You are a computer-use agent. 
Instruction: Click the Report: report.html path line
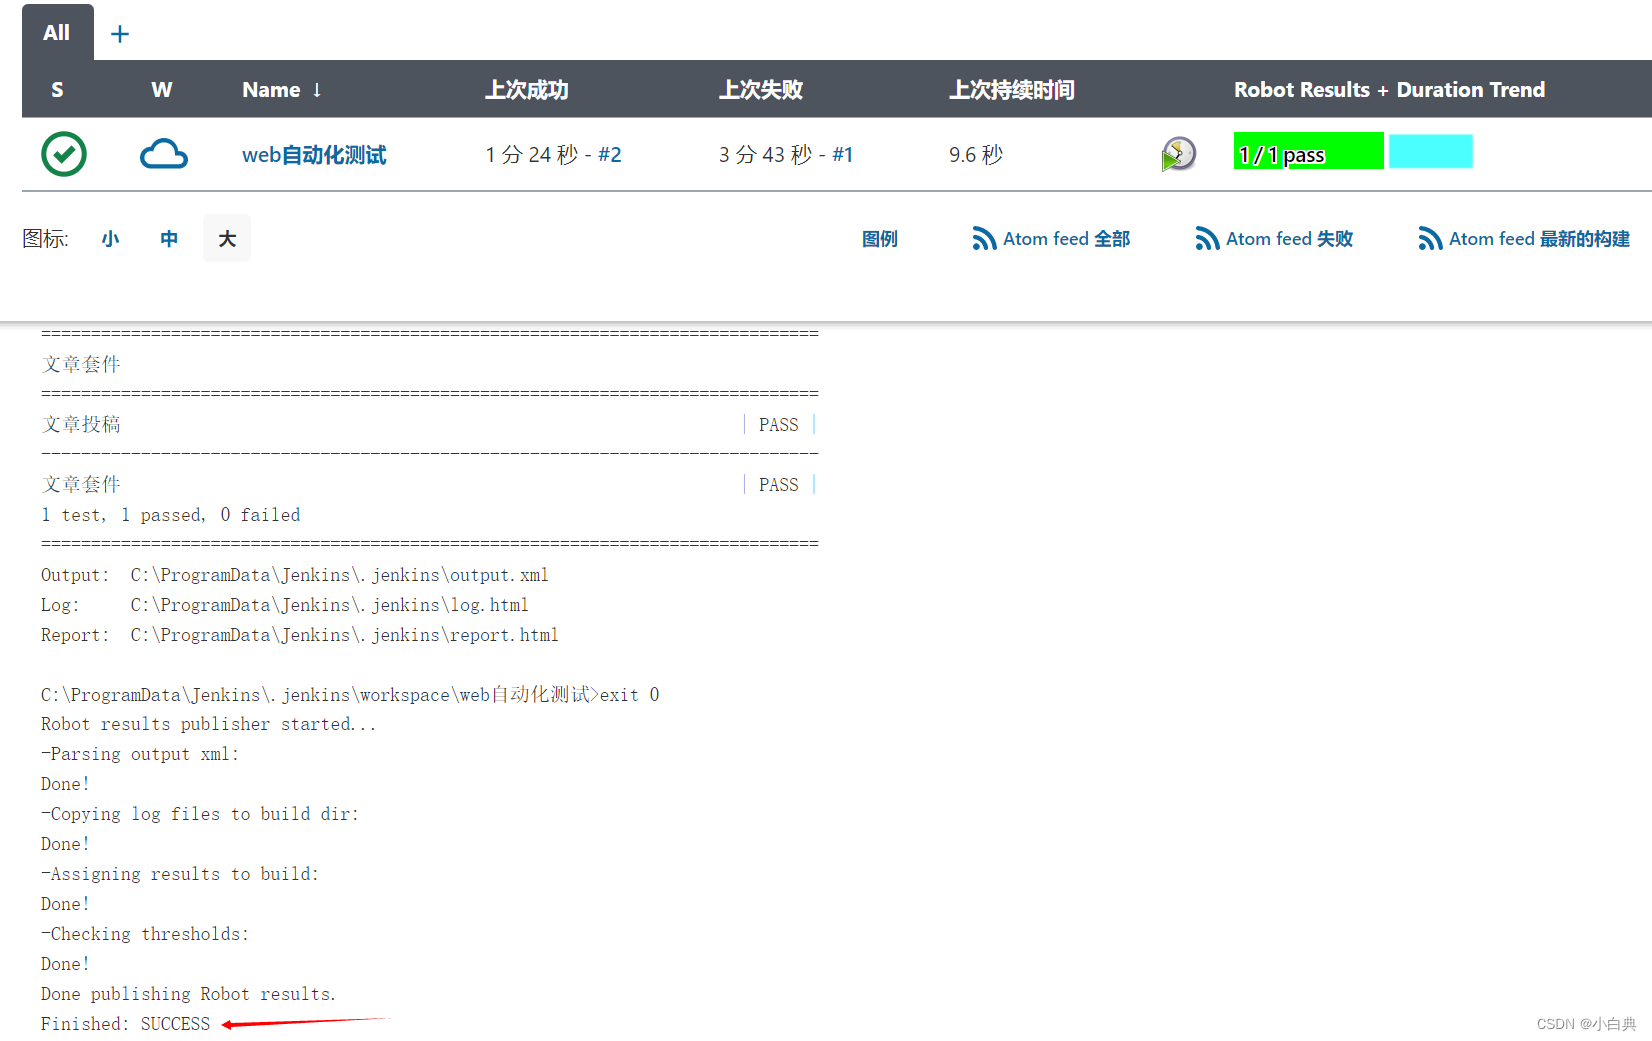click(300, 635)
